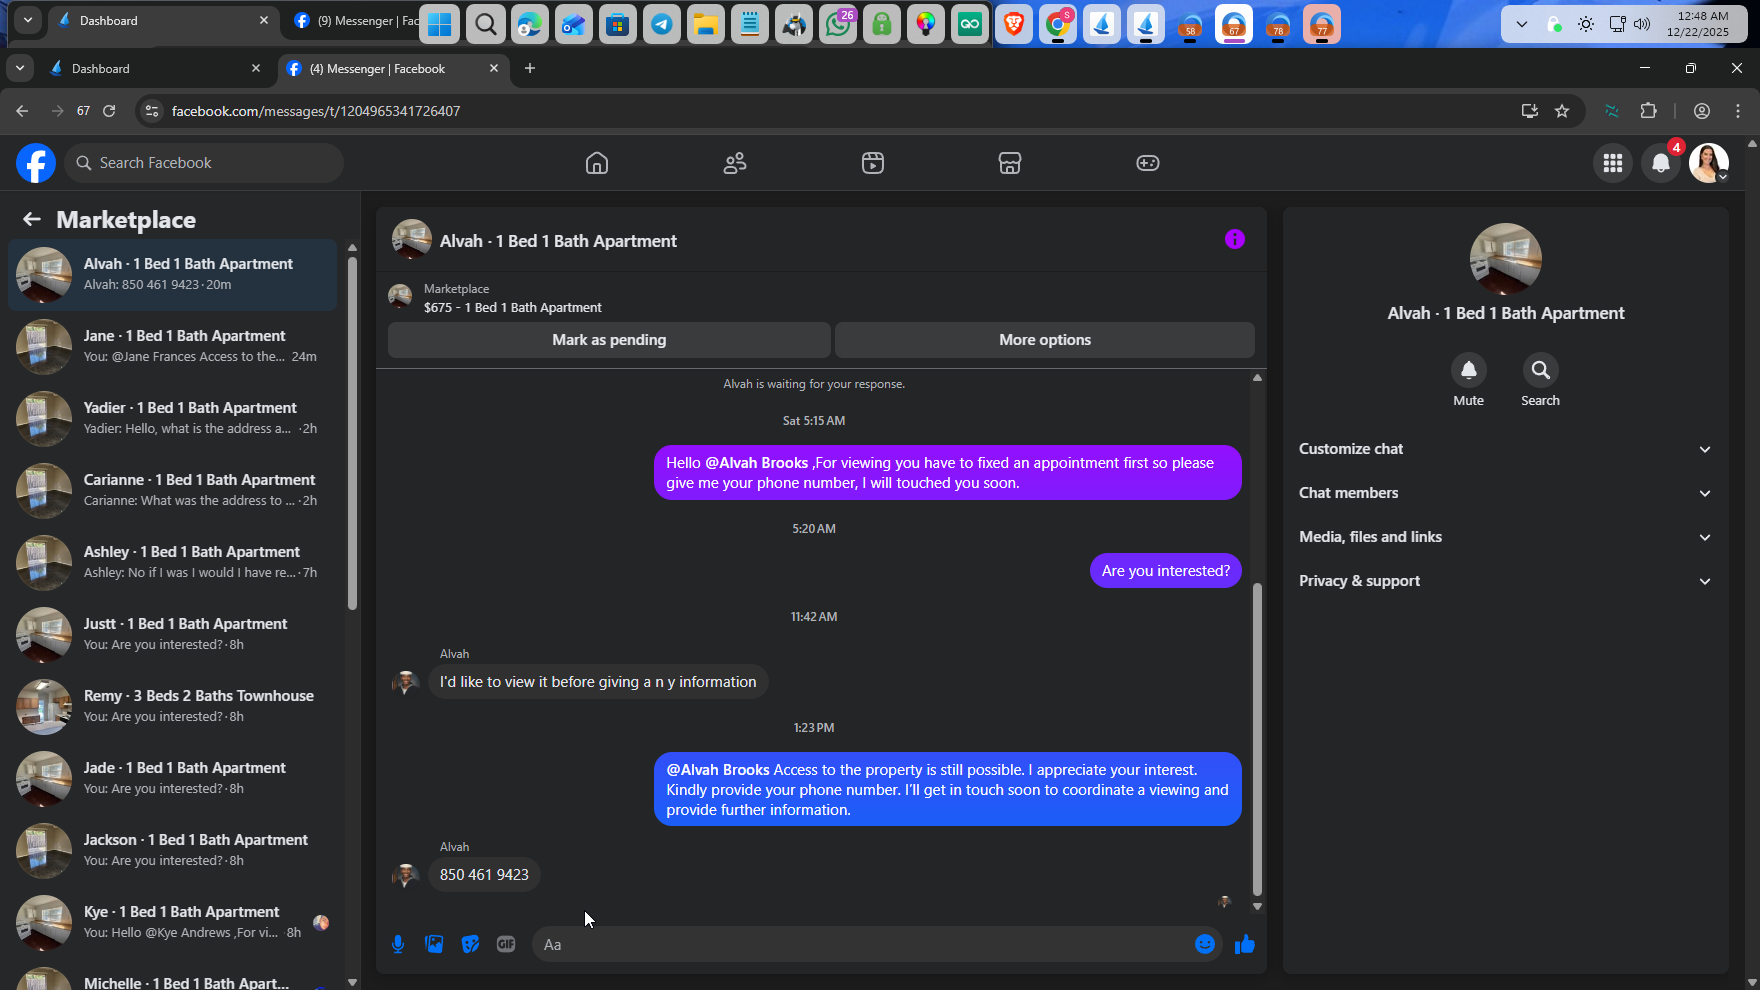Focus the Search Facebook field
The width and height of the screenshot is (1760, 990).
tap(204, 163)
